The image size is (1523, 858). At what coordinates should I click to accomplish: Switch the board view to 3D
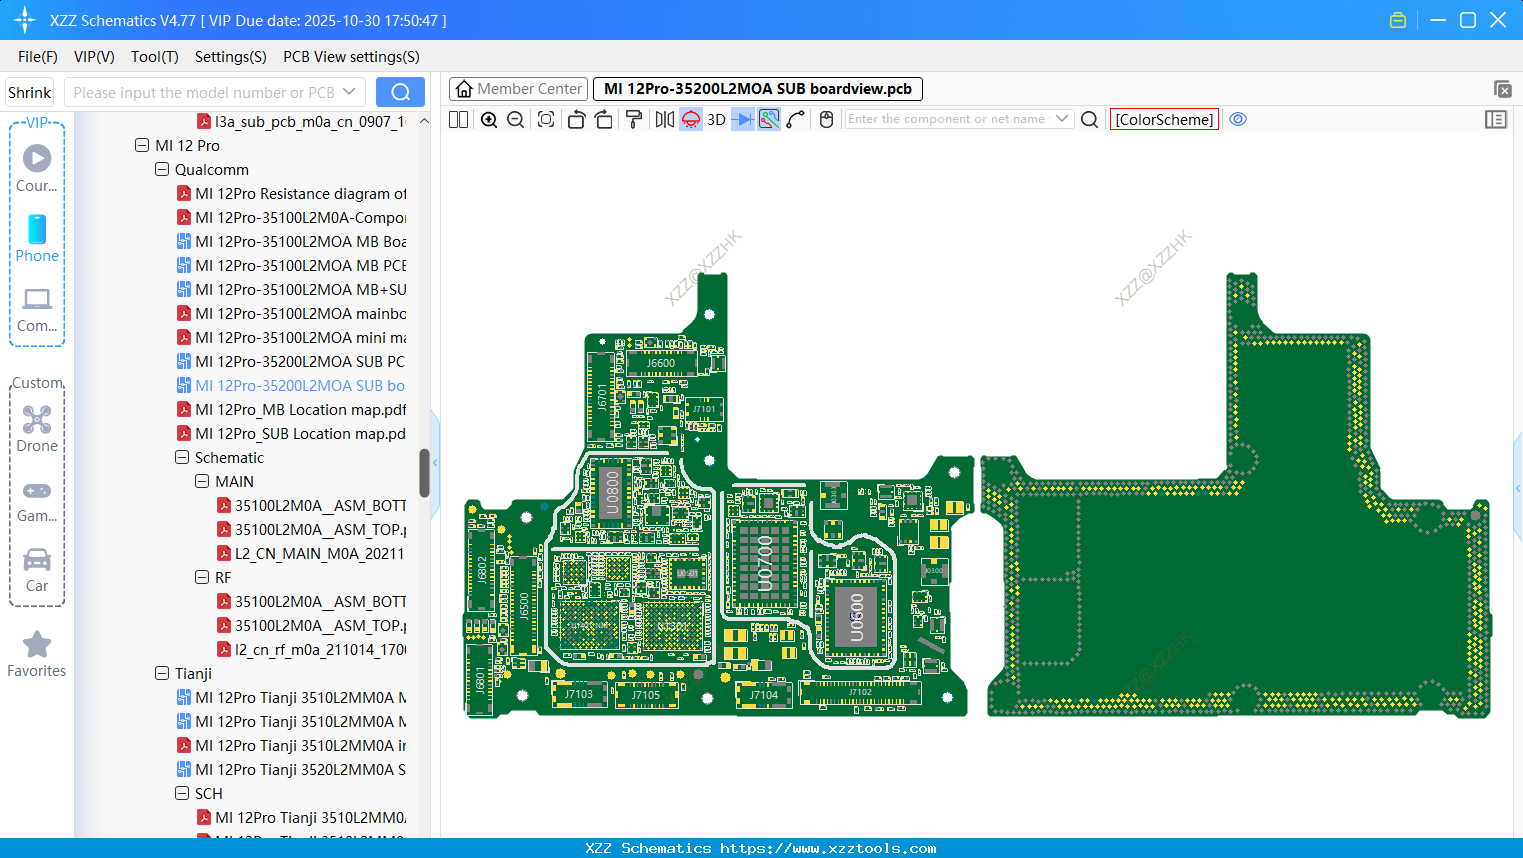coord(715,119)
